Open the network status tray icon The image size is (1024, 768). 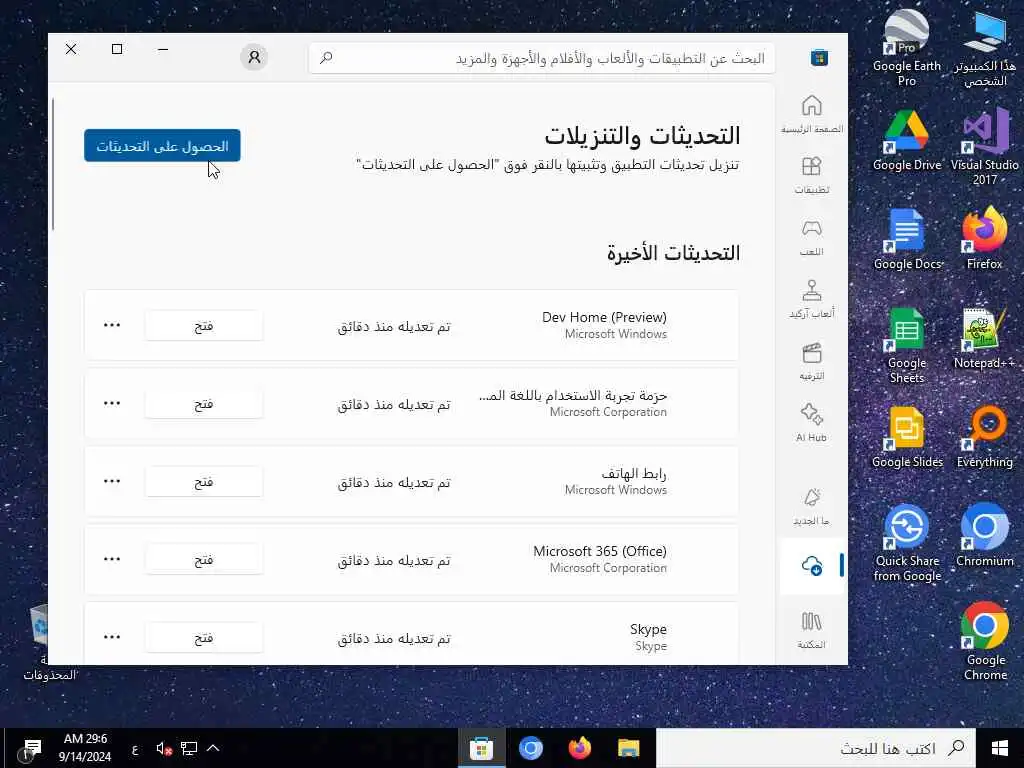(x=189, y=748)
